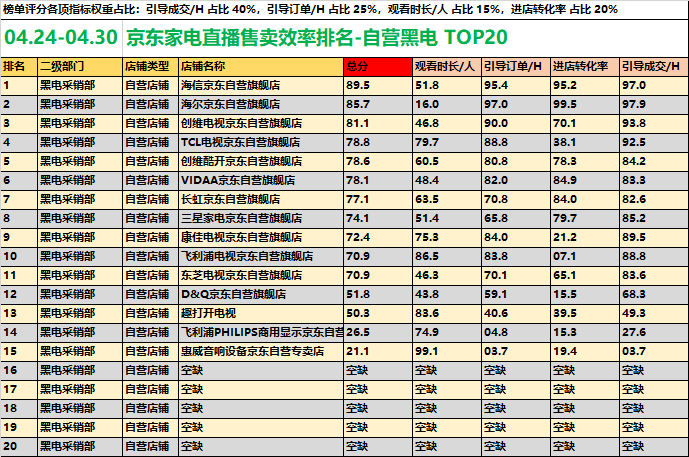689x457 pixels.
Task: Click total score 77.1 for 长虹
Action: (x=378, y=199)
